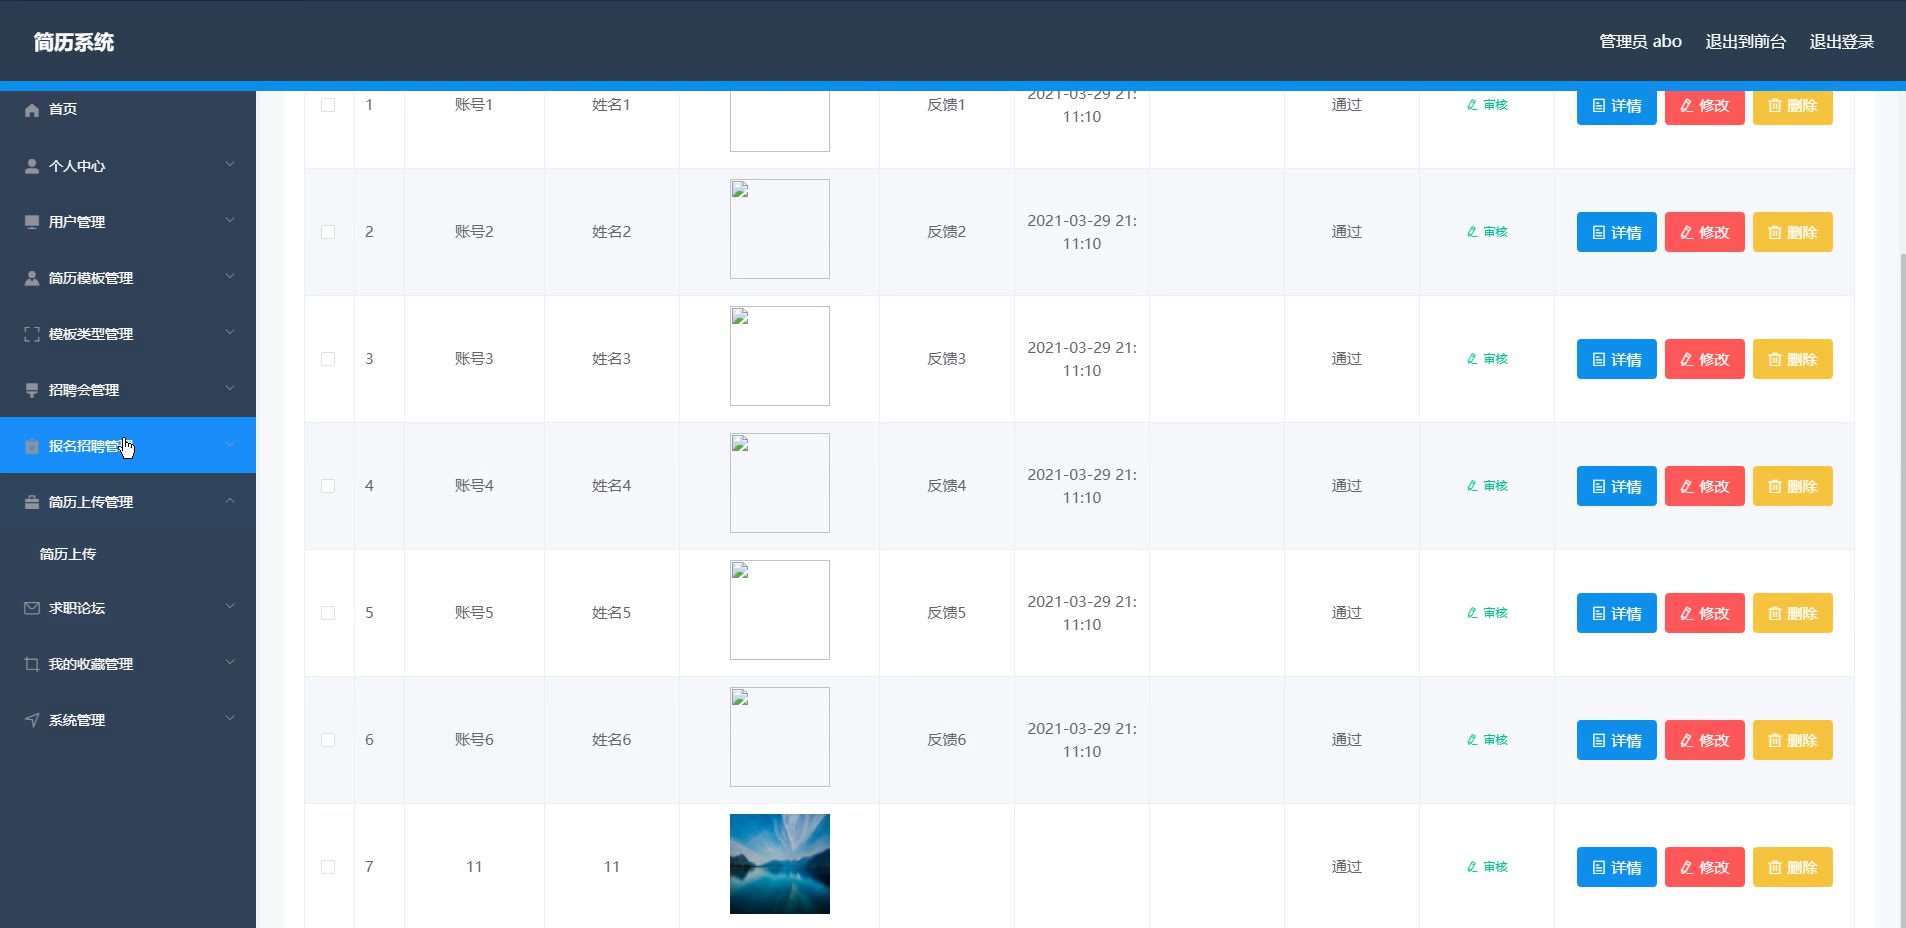Collapse the 简历上传管理 menu arrow
1906x928 pixels.
pos(230,500)
